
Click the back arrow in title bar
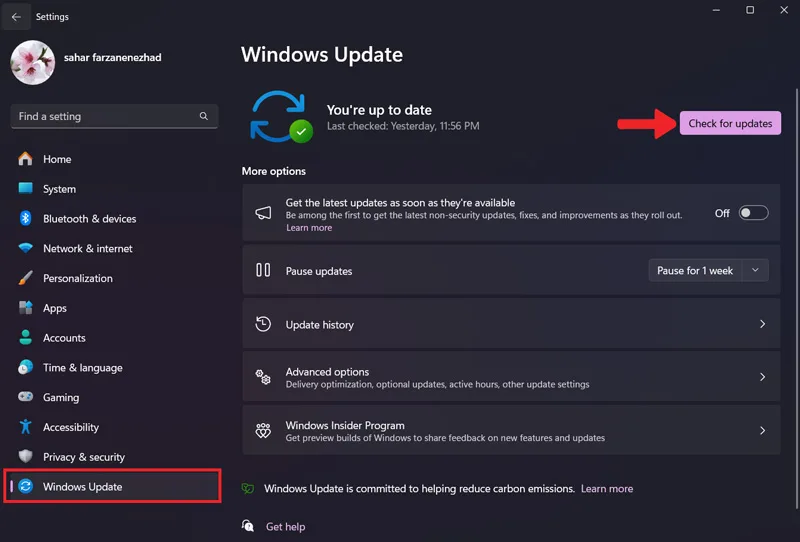click(x=16, y=17)
